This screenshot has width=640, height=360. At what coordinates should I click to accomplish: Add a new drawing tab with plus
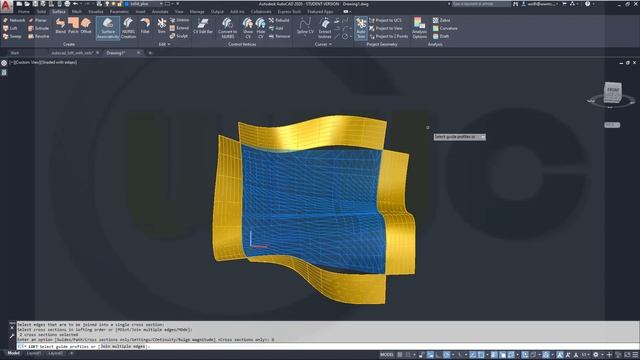(150, 53)
